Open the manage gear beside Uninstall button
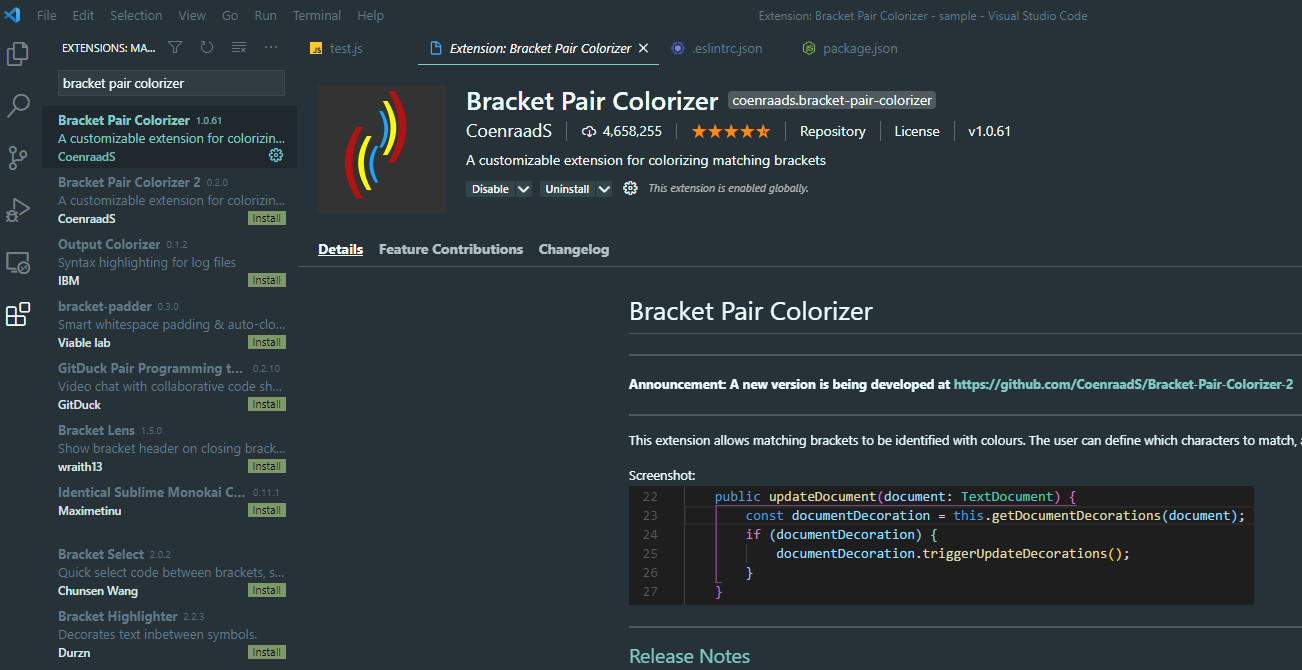The image size is (1302, 670). point(630,188)
